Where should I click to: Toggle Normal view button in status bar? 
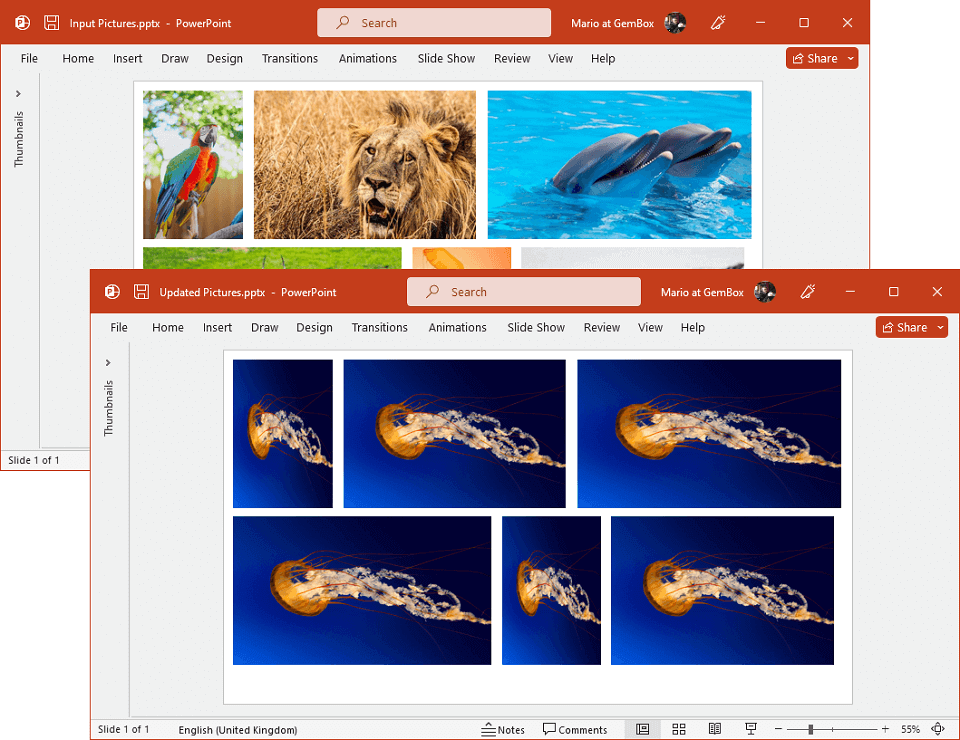[642, 729]
